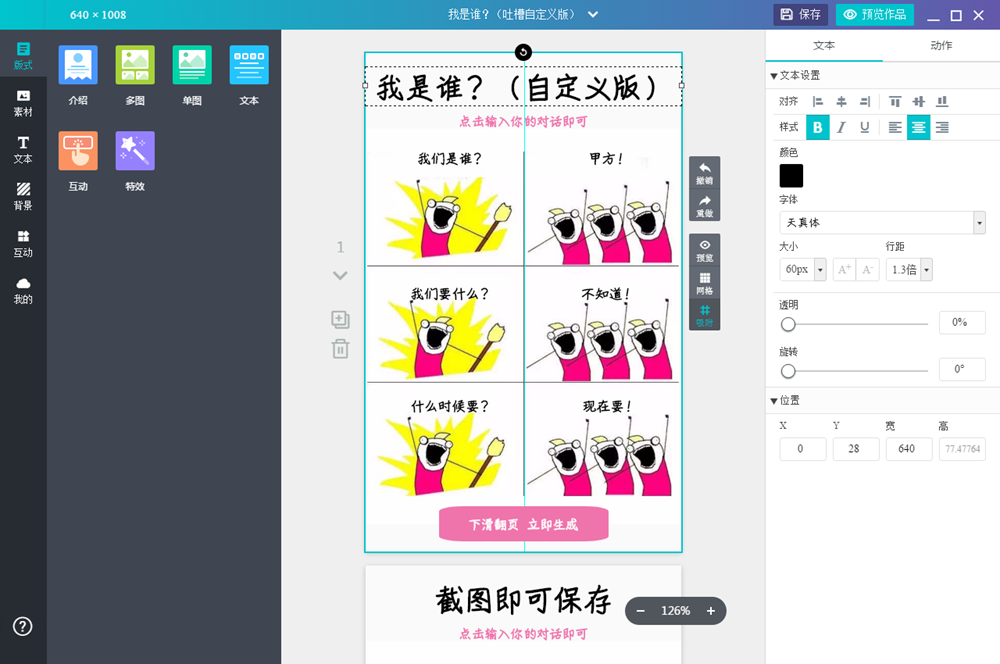Open the black text color swatch

tap(790, 175)
